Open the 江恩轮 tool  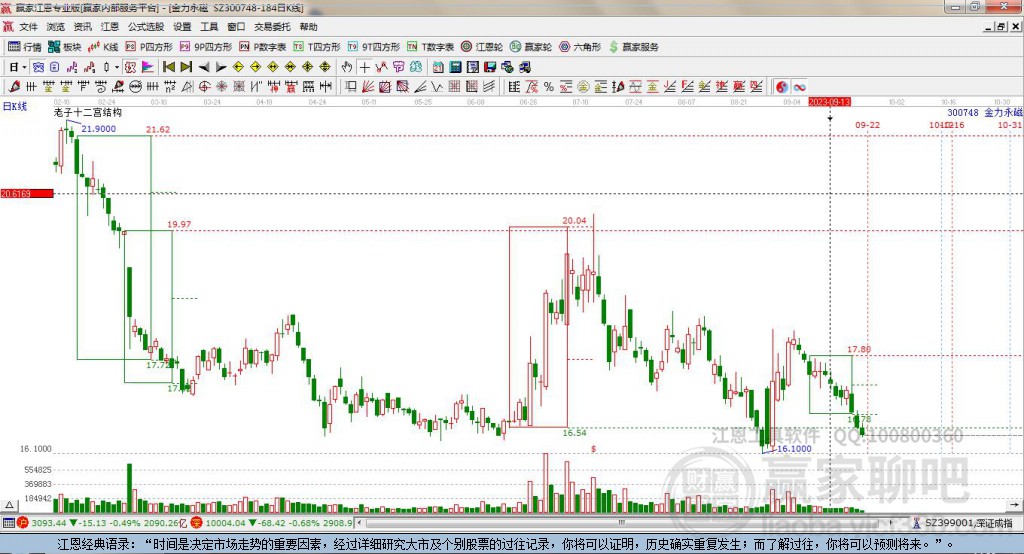[x=482, y=46]
